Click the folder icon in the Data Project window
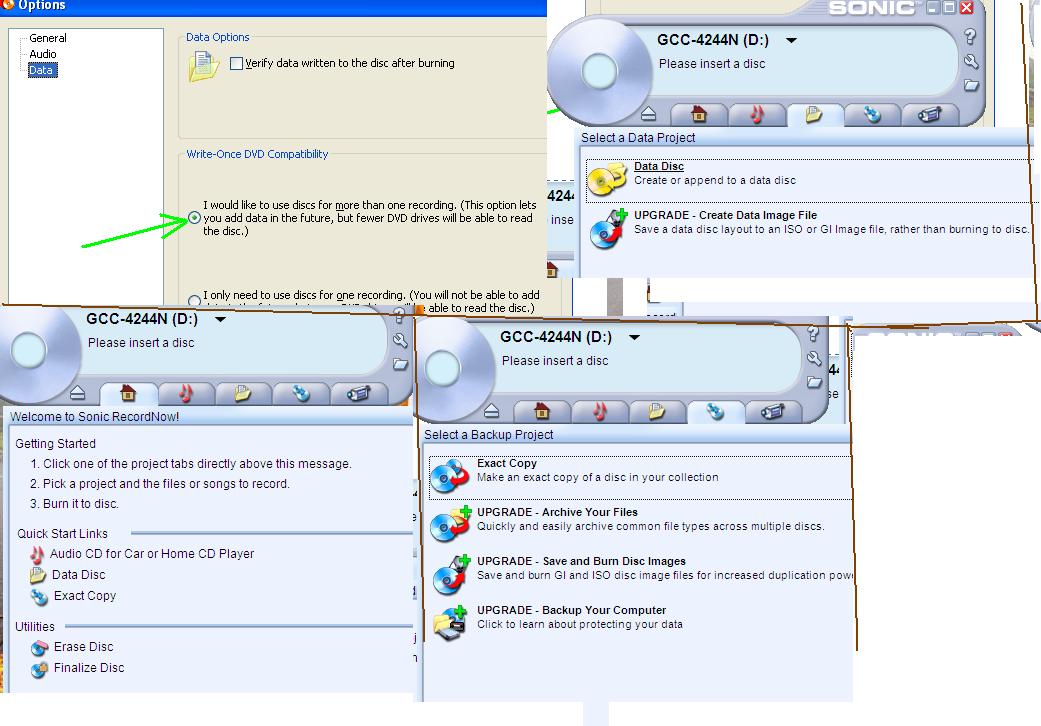The height and width of the screenshot is (726, 1041). tap(971, 86)
